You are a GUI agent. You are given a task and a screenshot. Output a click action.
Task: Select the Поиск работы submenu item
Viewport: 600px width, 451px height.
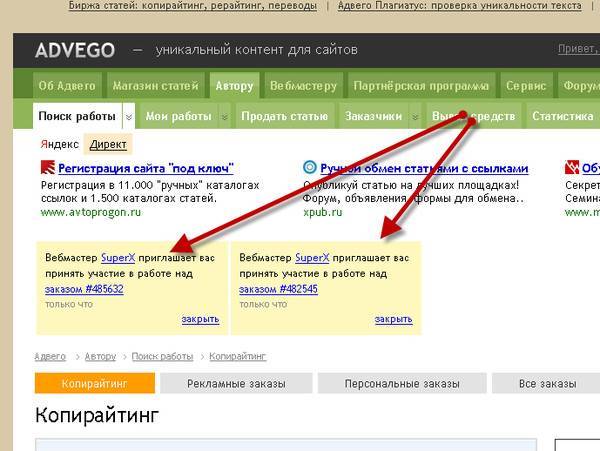pos(77,116)
